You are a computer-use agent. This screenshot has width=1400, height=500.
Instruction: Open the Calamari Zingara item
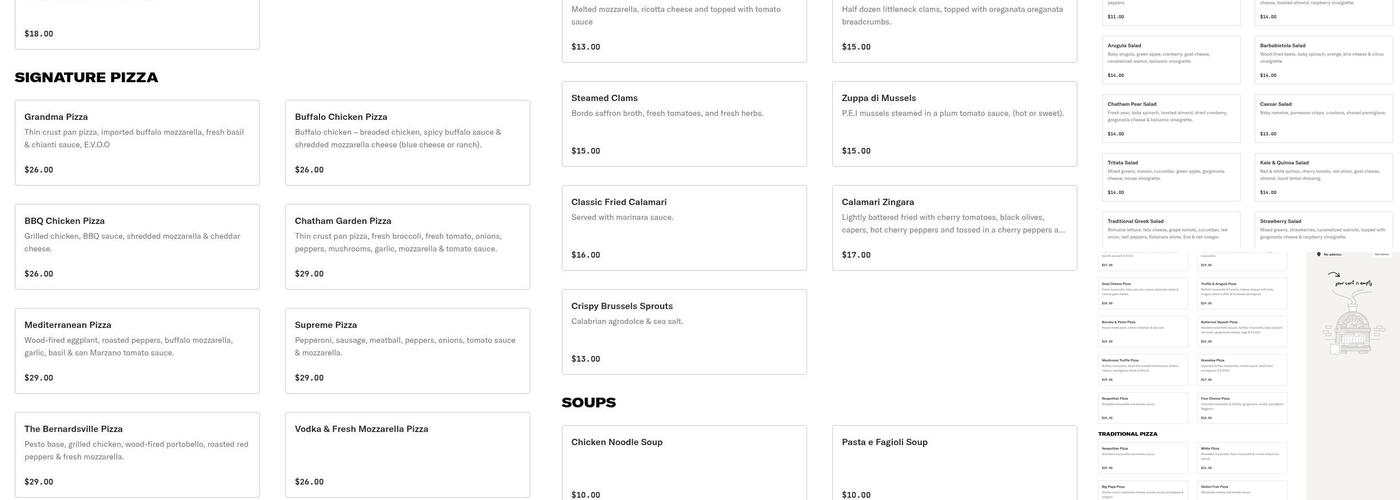click(954, 227)
